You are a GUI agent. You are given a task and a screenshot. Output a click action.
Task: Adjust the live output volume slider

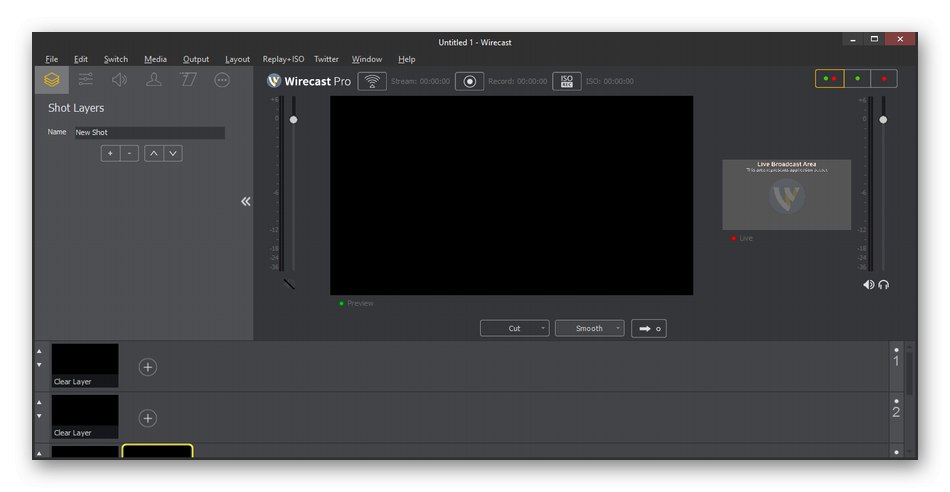[883, 119]
